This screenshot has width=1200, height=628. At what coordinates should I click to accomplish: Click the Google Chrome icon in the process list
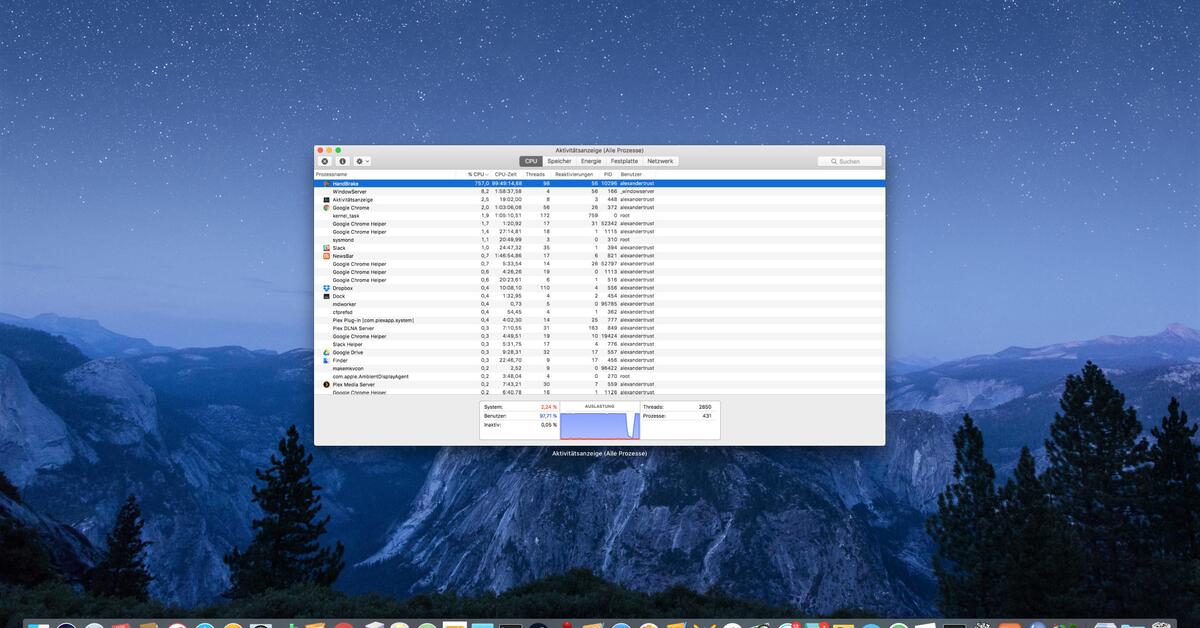tap(326, 208)
